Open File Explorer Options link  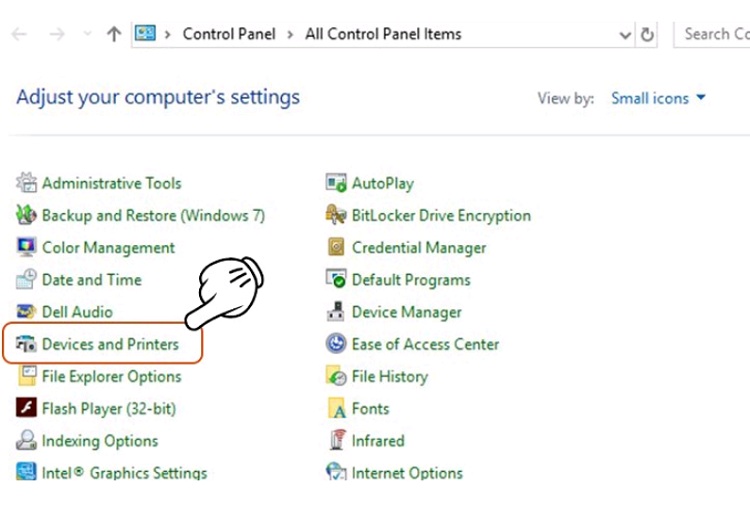click(x=112, y=376)
